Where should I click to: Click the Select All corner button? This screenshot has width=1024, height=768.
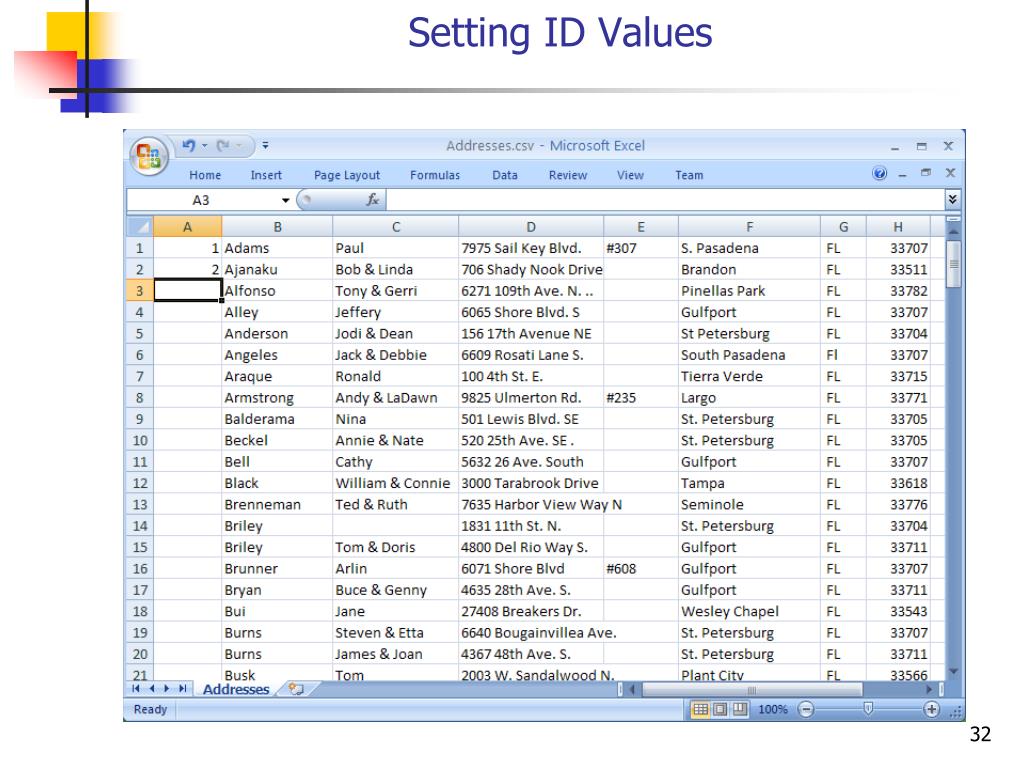pos(139,227)
